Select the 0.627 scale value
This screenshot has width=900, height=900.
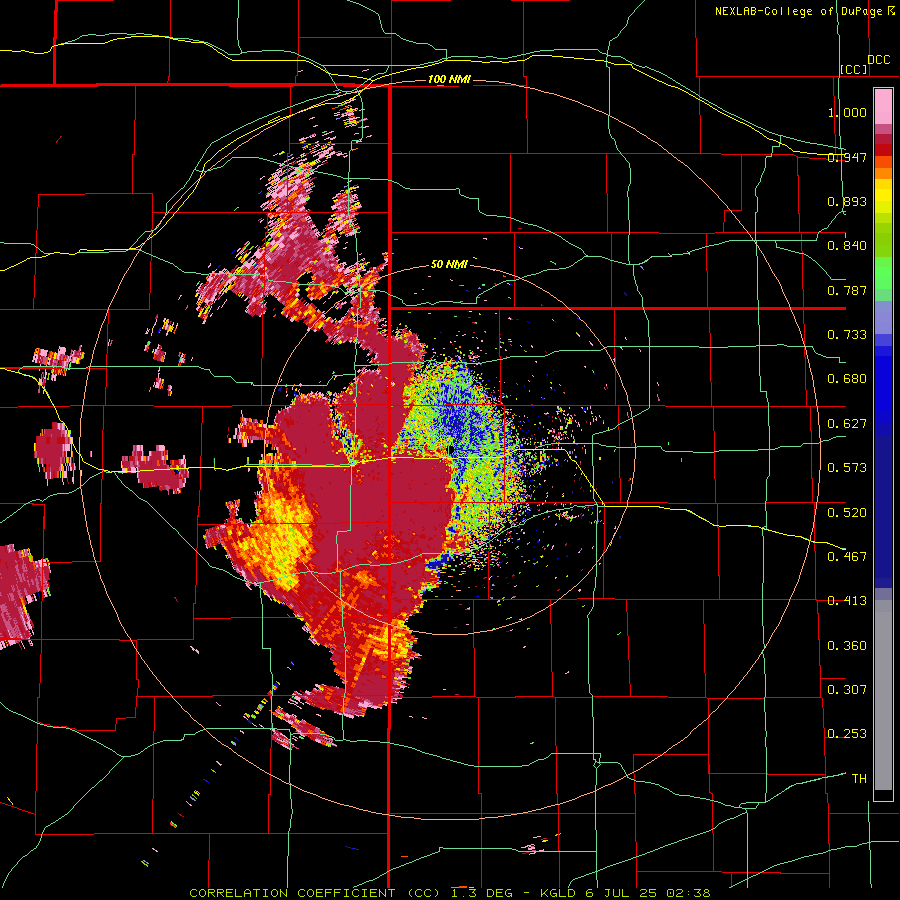point(847,424)
